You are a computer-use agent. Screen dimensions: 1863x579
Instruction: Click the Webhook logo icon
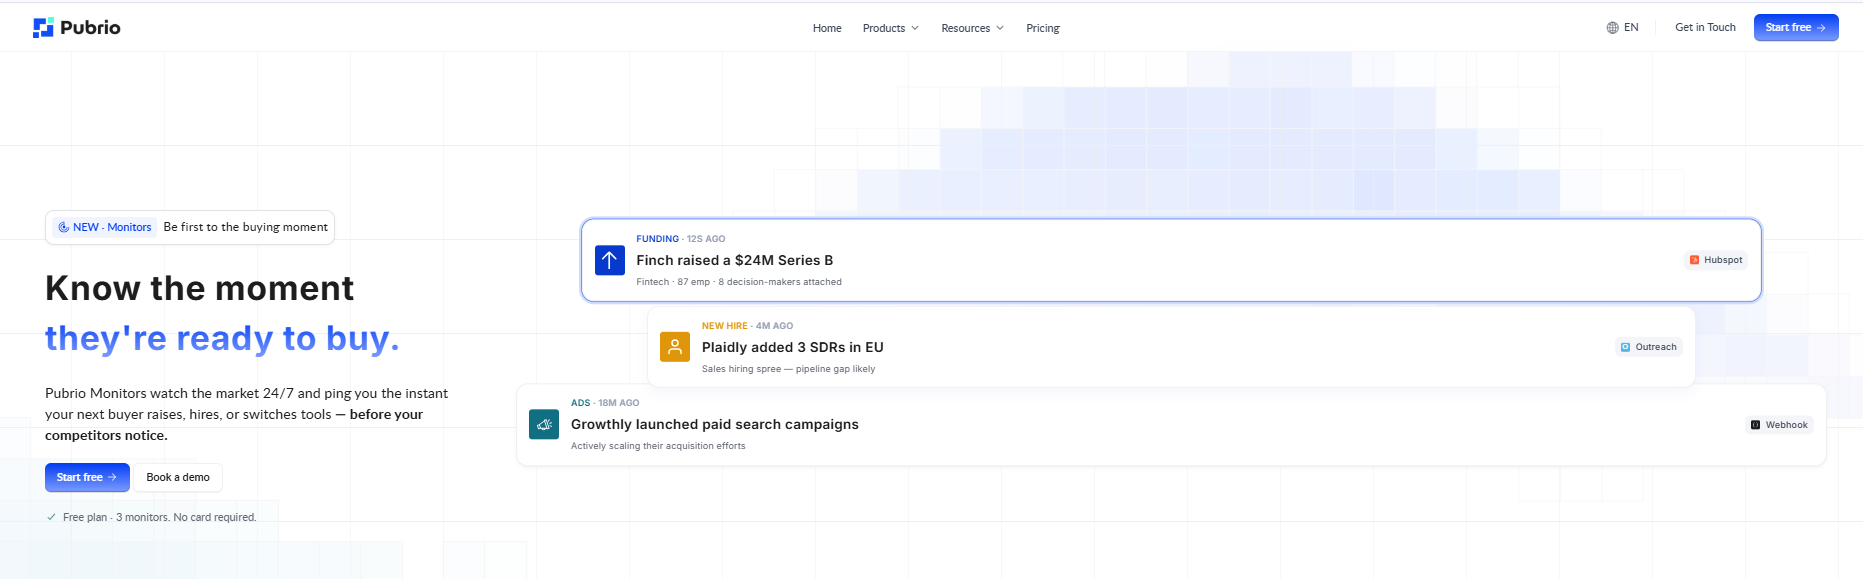tap(1755, 425)
